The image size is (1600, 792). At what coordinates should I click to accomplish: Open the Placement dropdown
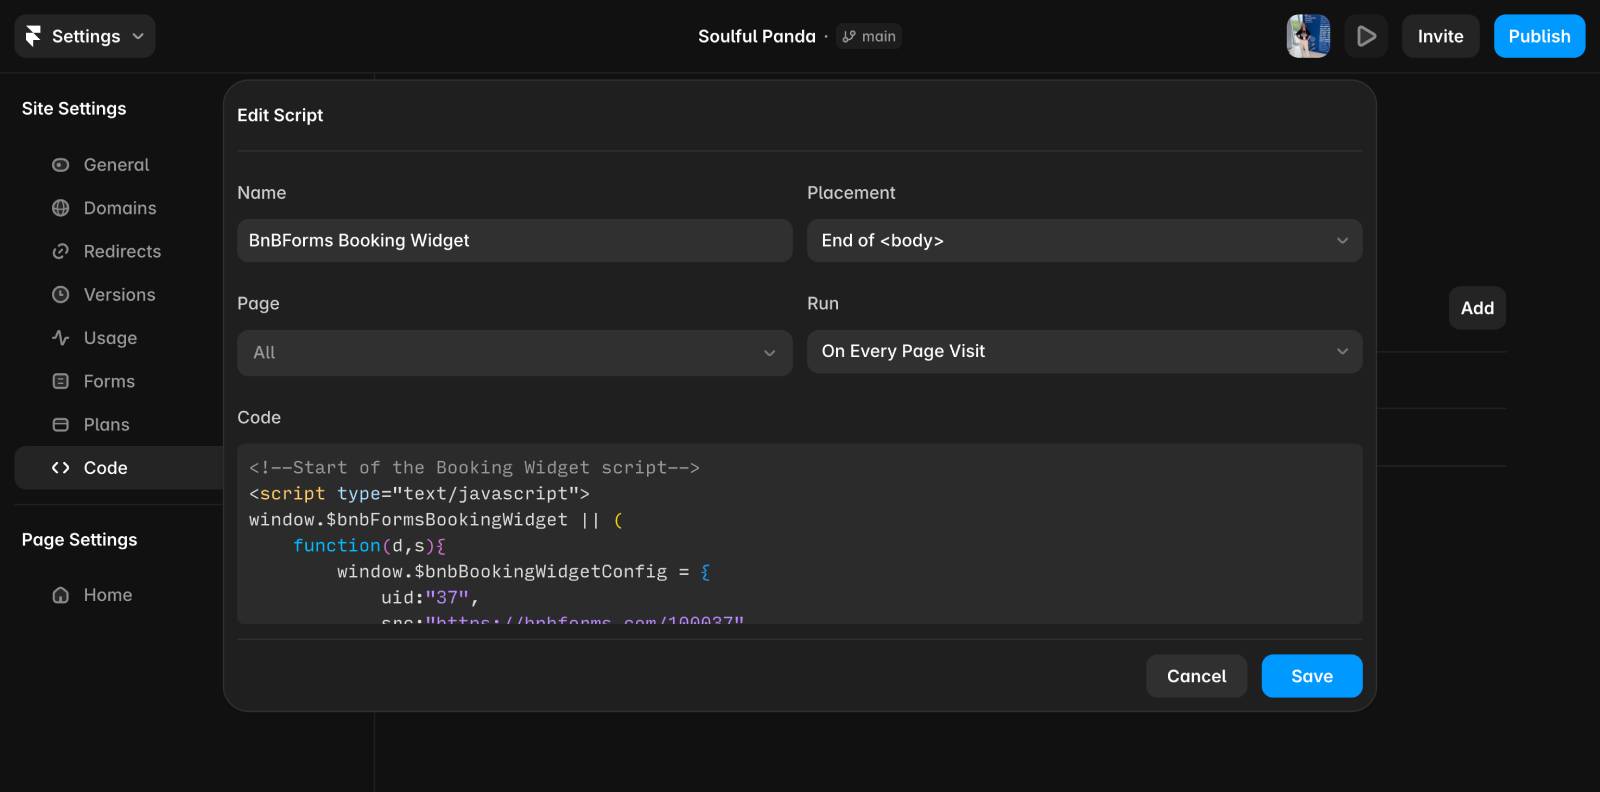click(x=1084, y=241)
